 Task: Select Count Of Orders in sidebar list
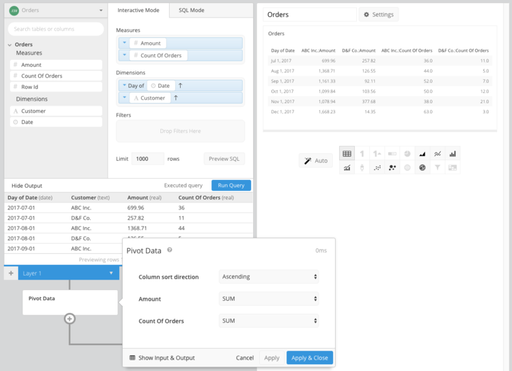56,76
